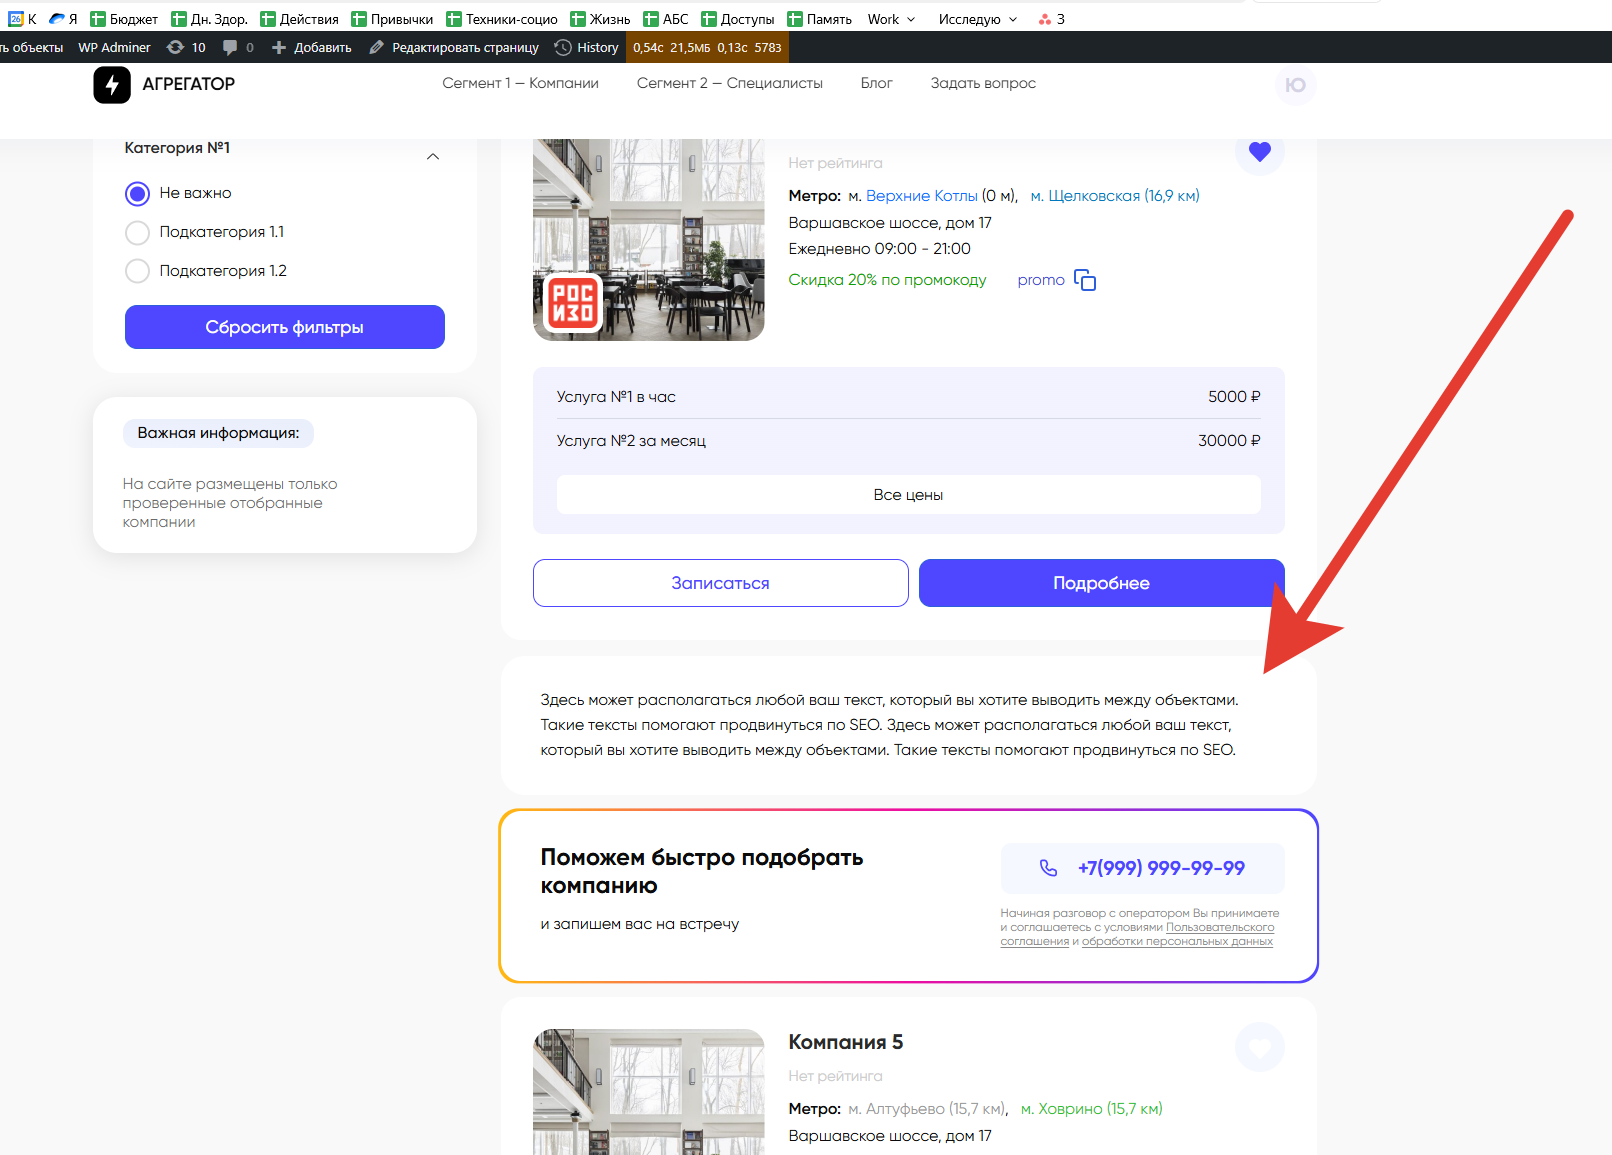Image resolution: width=1612 pixels, height=1155 pixels.
Task: Select the «Подкатегория 1.1» radio button
Action: click(138, 232)
